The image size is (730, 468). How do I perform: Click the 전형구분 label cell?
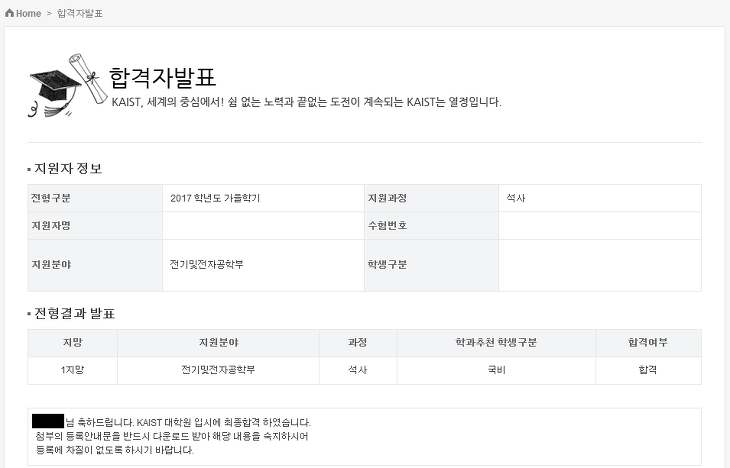95,198
